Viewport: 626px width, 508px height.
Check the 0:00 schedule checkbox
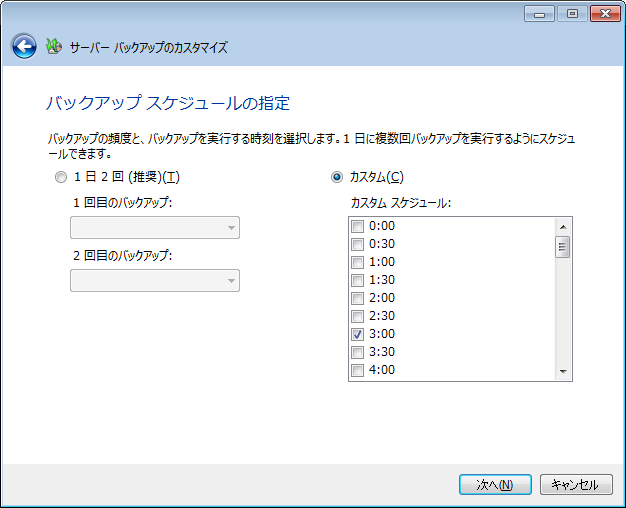click(357, 226)
